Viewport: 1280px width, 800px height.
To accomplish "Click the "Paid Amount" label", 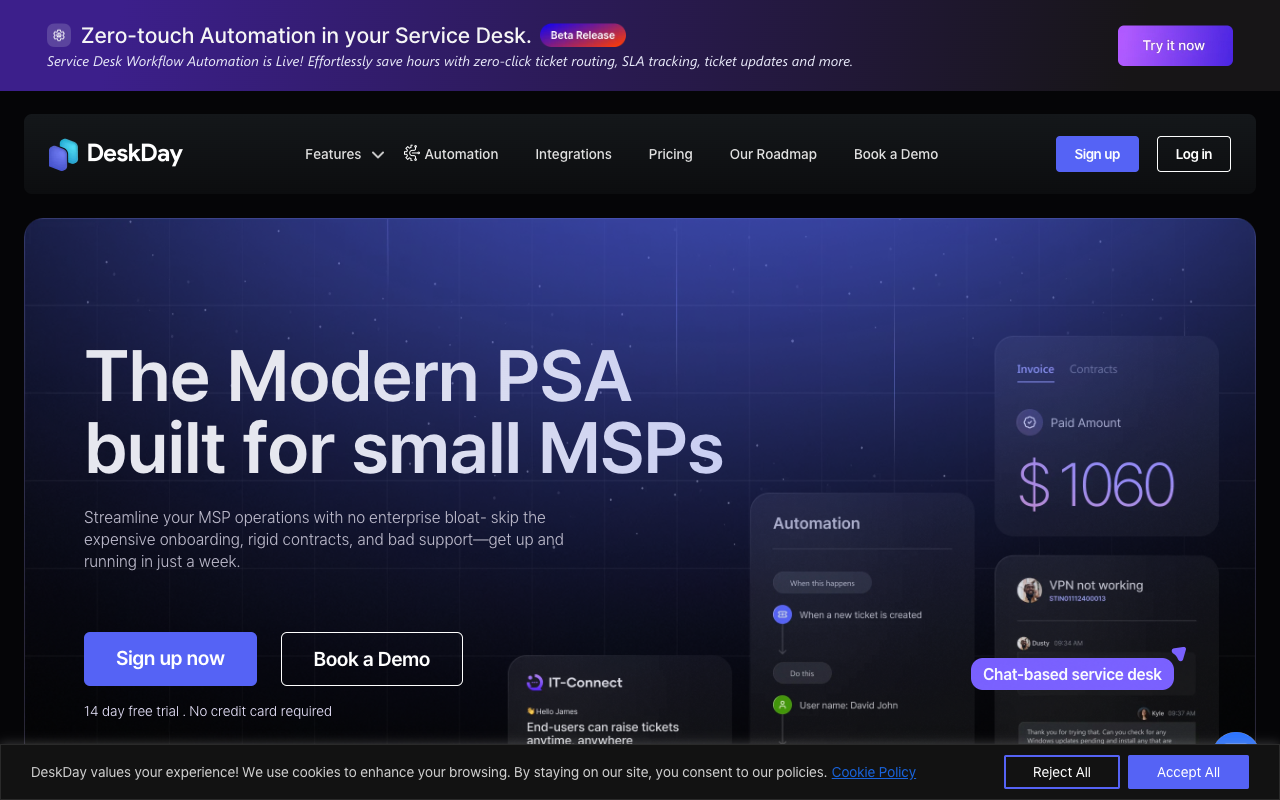I will pos(1085,422).
